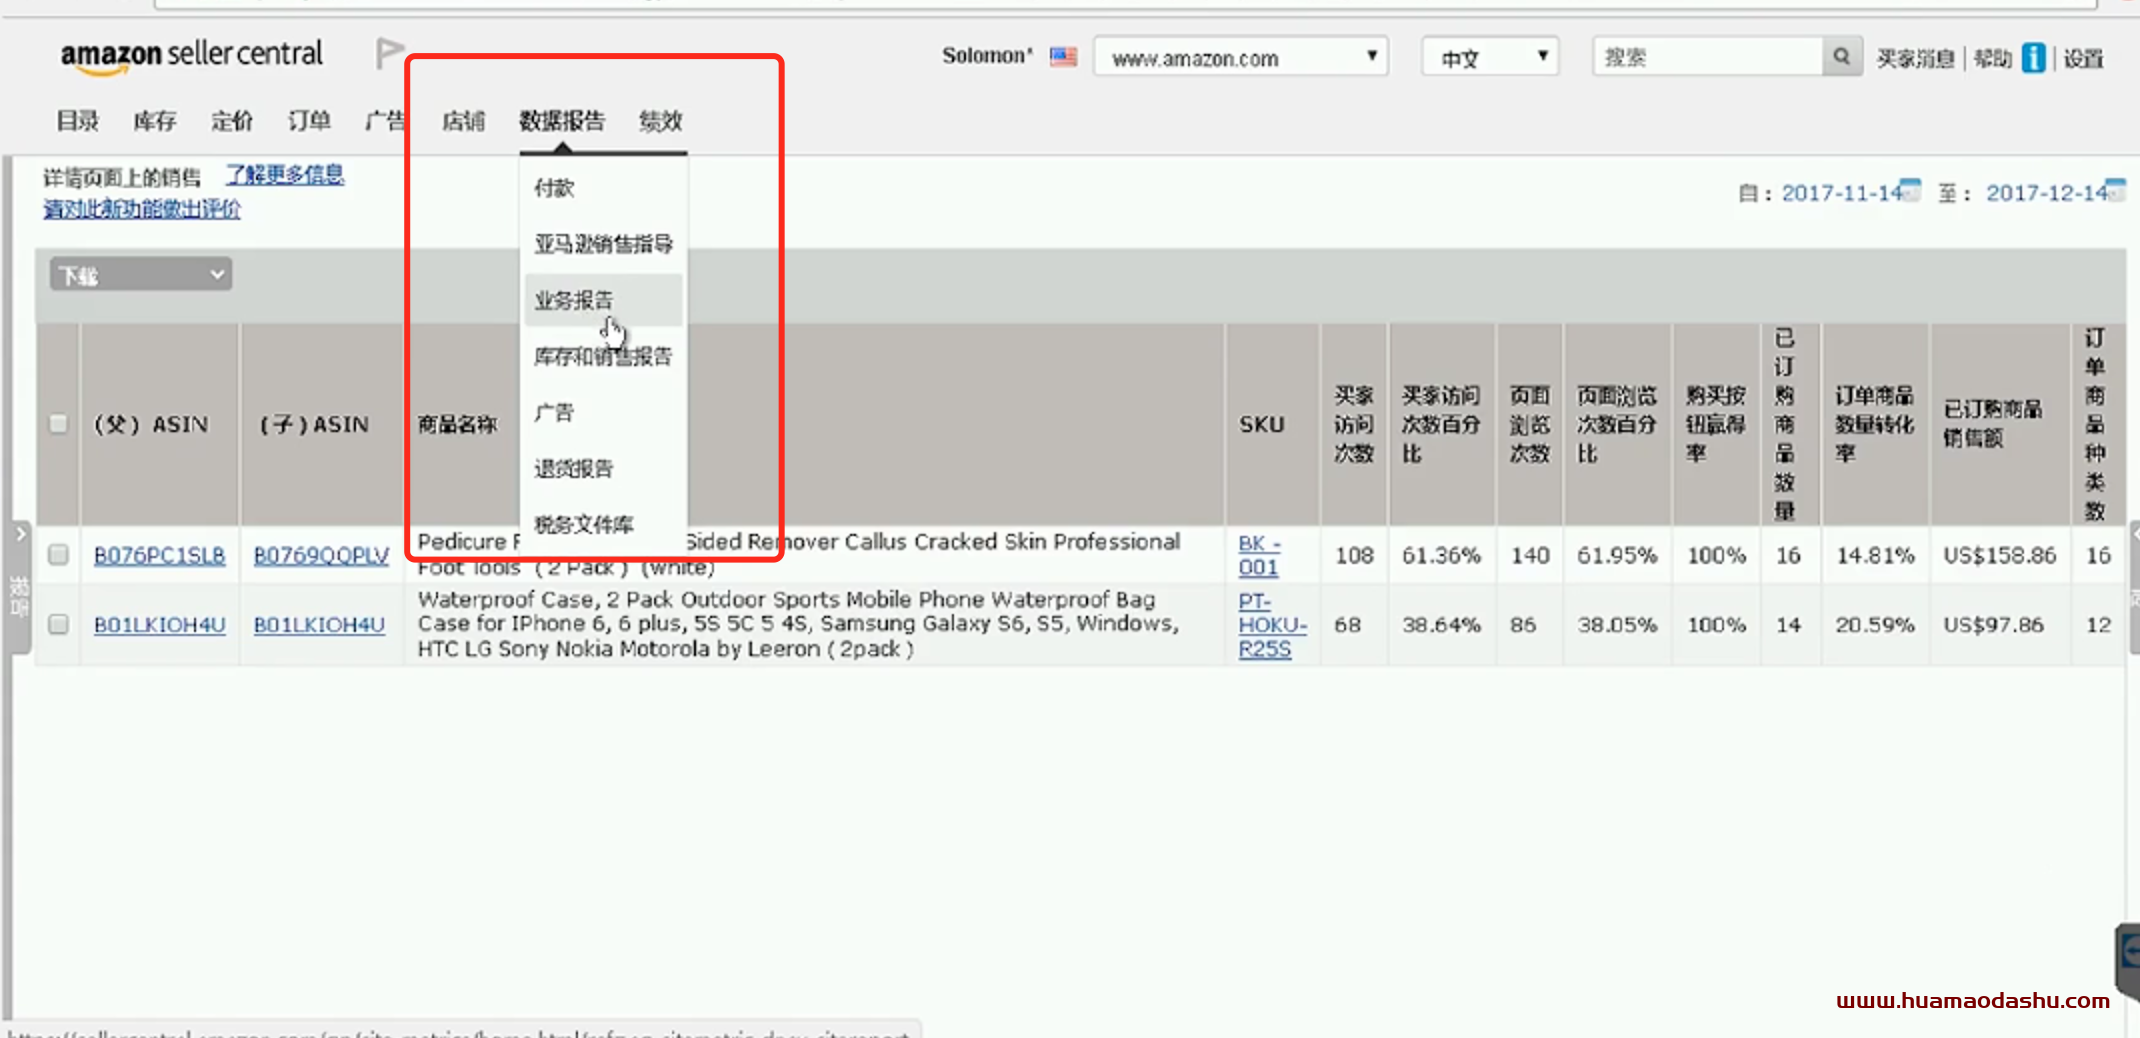Viewport: 2140px width, 1038px height.
Task: Click the search magnifier button
Action: click(x=1841, y=57)
